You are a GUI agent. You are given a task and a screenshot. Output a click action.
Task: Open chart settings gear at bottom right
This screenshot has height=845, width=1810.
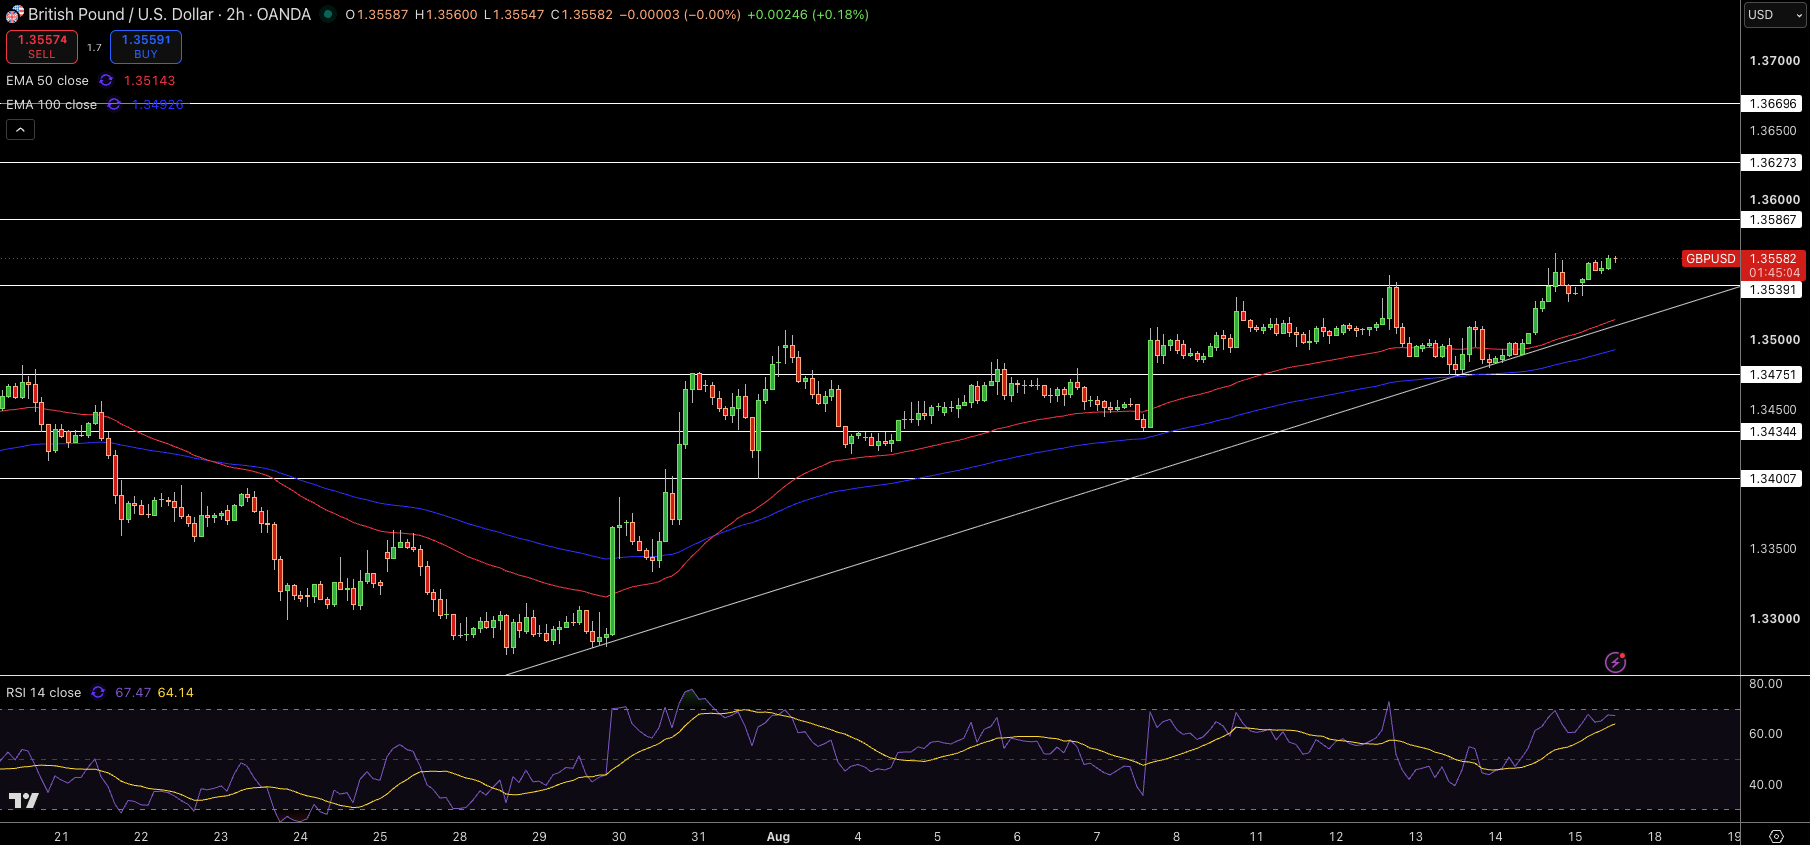coord(1776,836)
